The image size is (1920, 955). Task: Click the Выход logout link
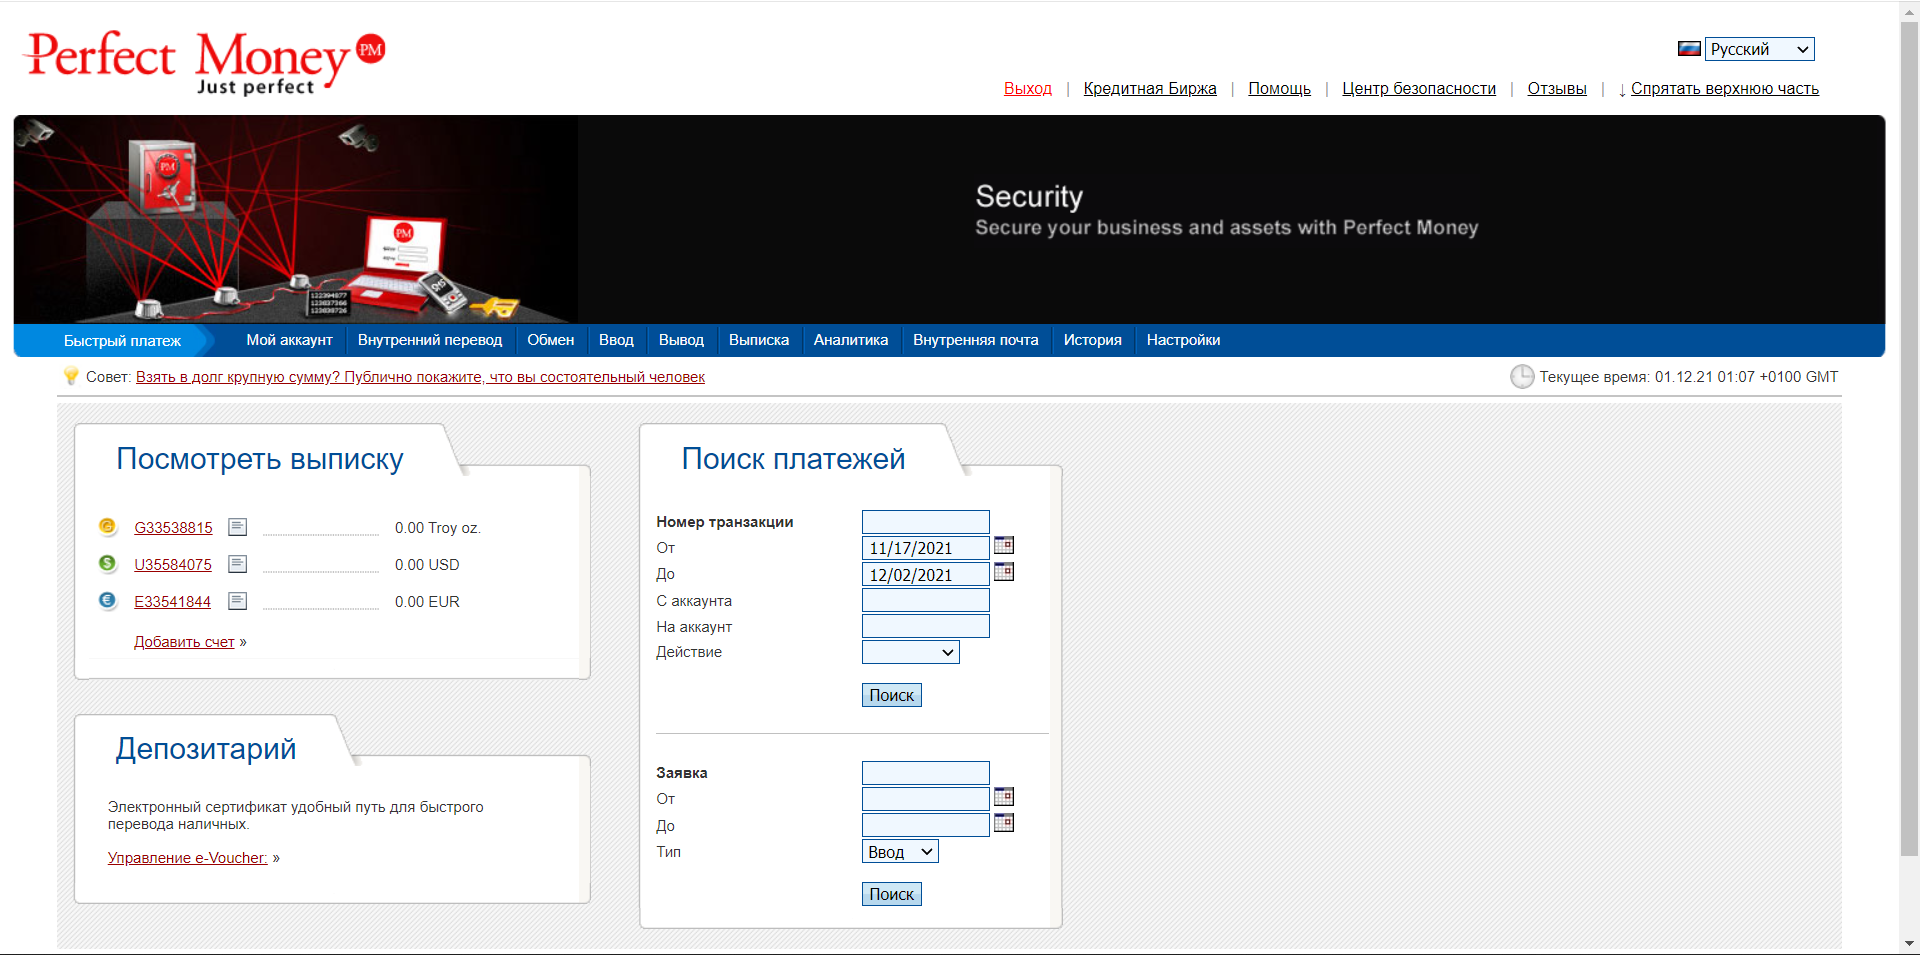click(1028, 88)
